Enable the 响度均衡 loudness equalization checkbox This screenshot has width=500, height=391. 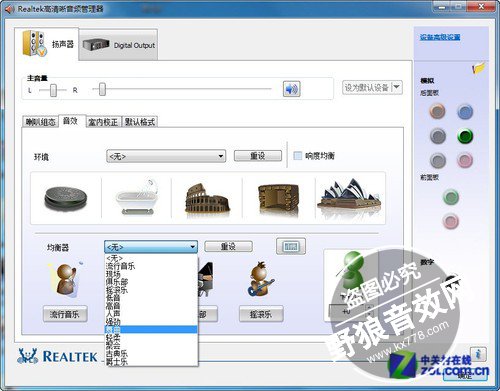tap(297, 156)
